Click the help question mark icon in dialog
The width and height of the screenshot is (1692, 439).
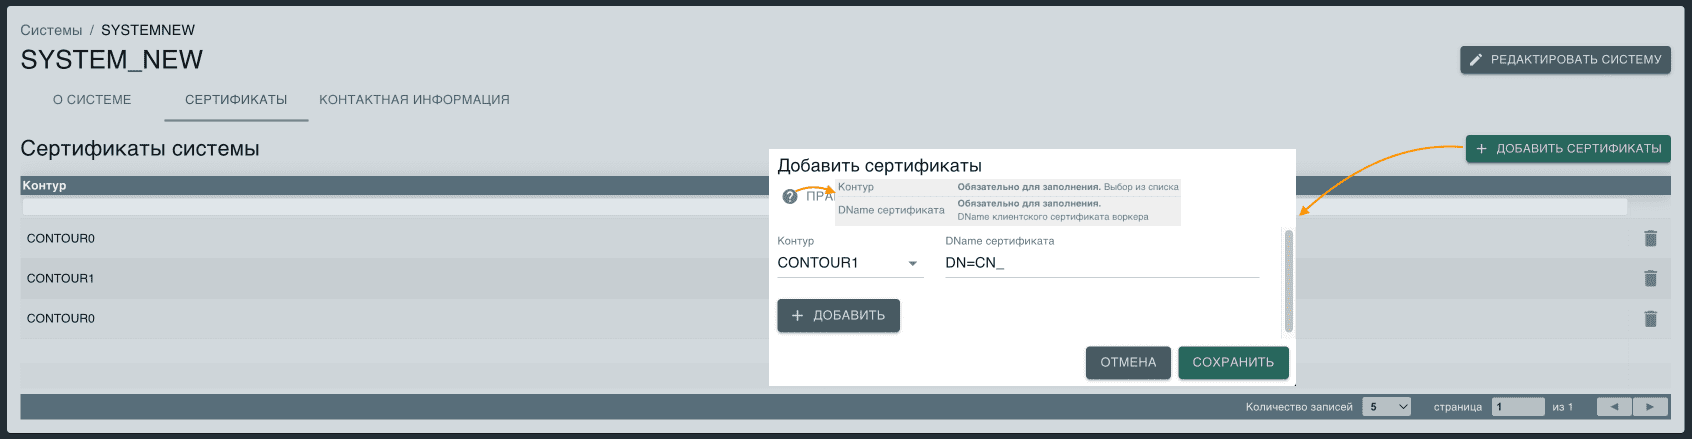point(789,196)
